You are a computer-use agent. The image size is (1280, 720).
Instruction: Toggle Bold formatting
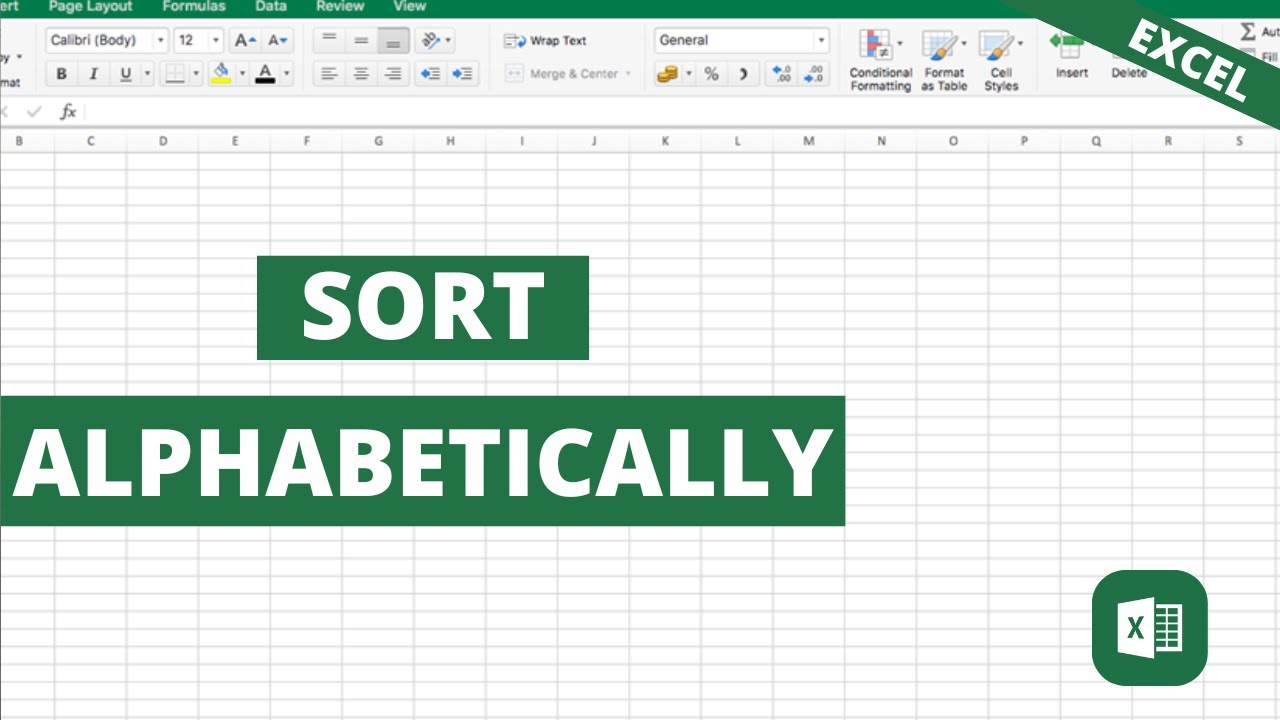(x=62, y=74)
